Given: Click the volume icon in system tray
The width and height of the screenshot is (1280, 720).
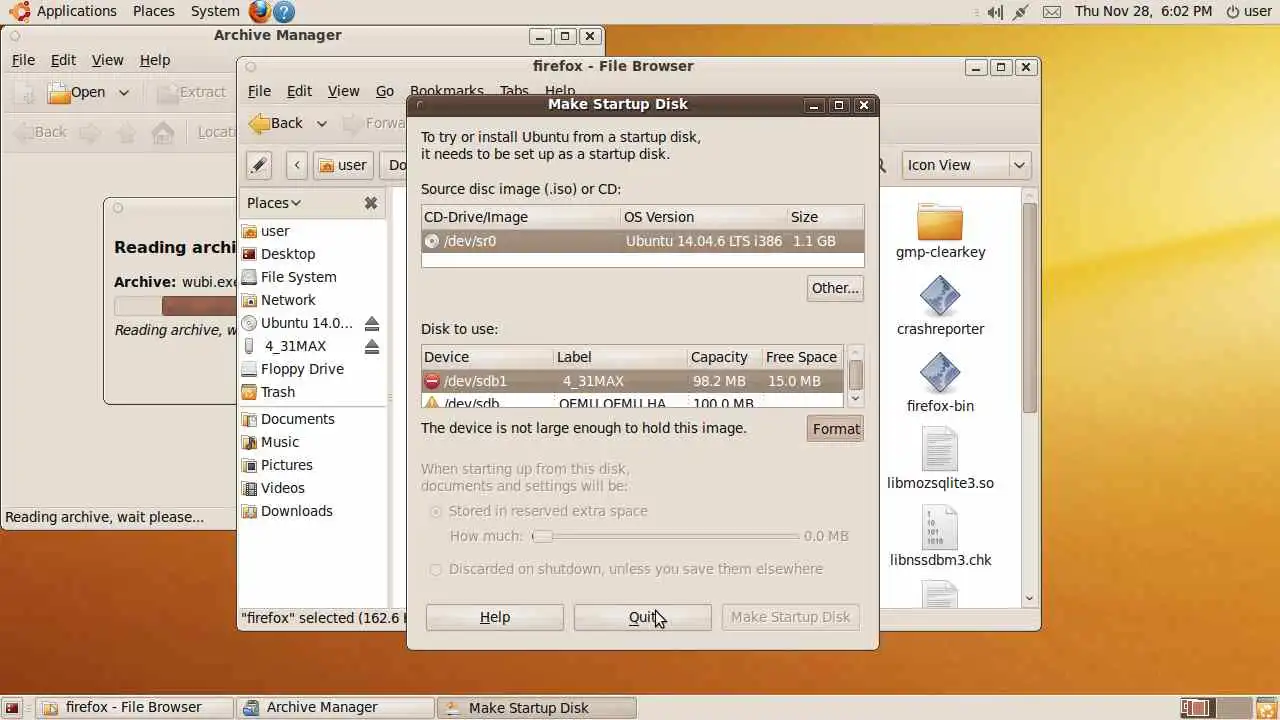Looking at the screenshot, I should [x=995, y=12].
